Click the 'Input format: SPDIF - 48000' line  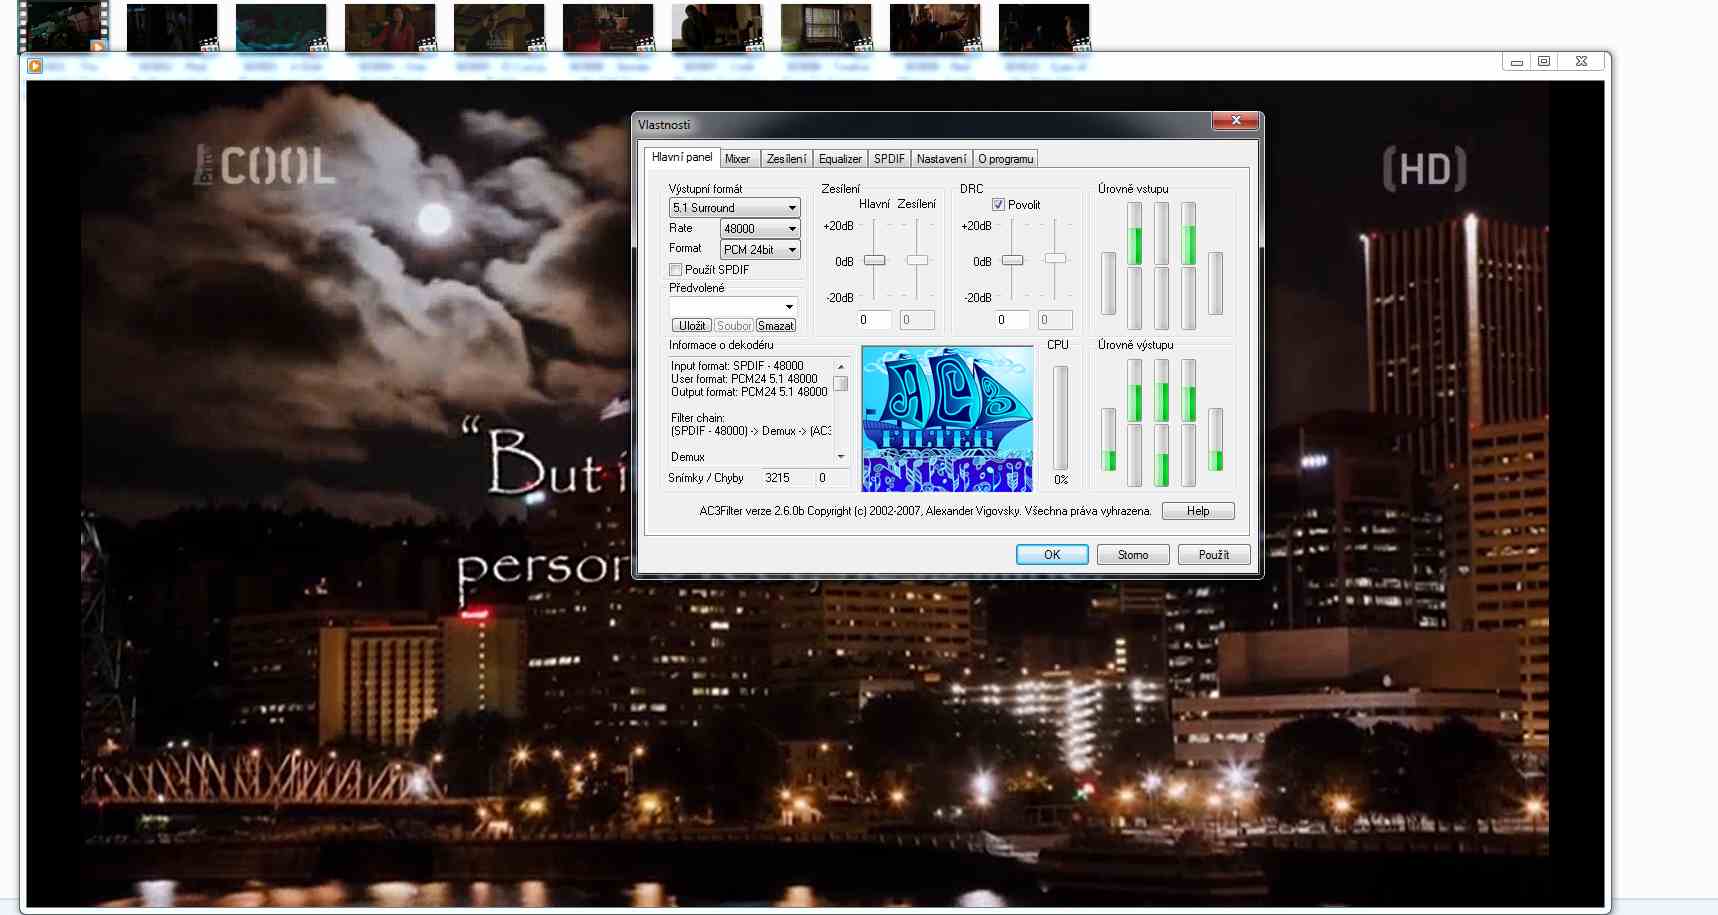tap(737, 366)
